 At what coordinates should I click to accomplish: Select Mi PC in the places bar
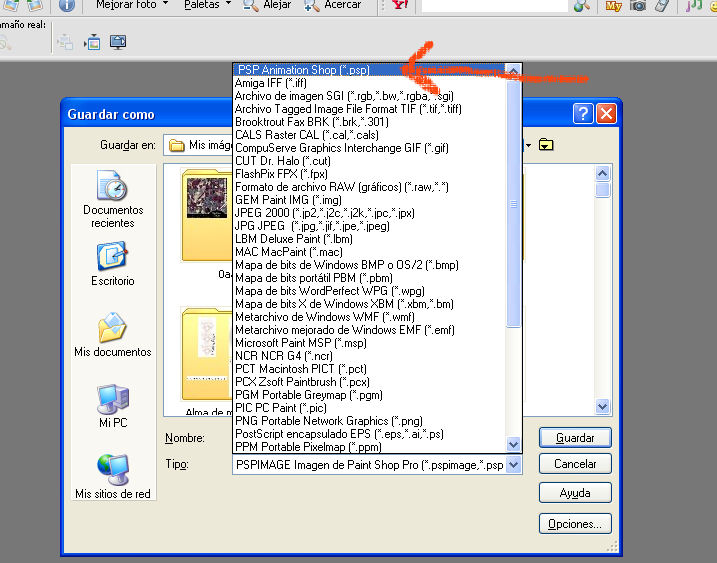[x=112, y=406]
